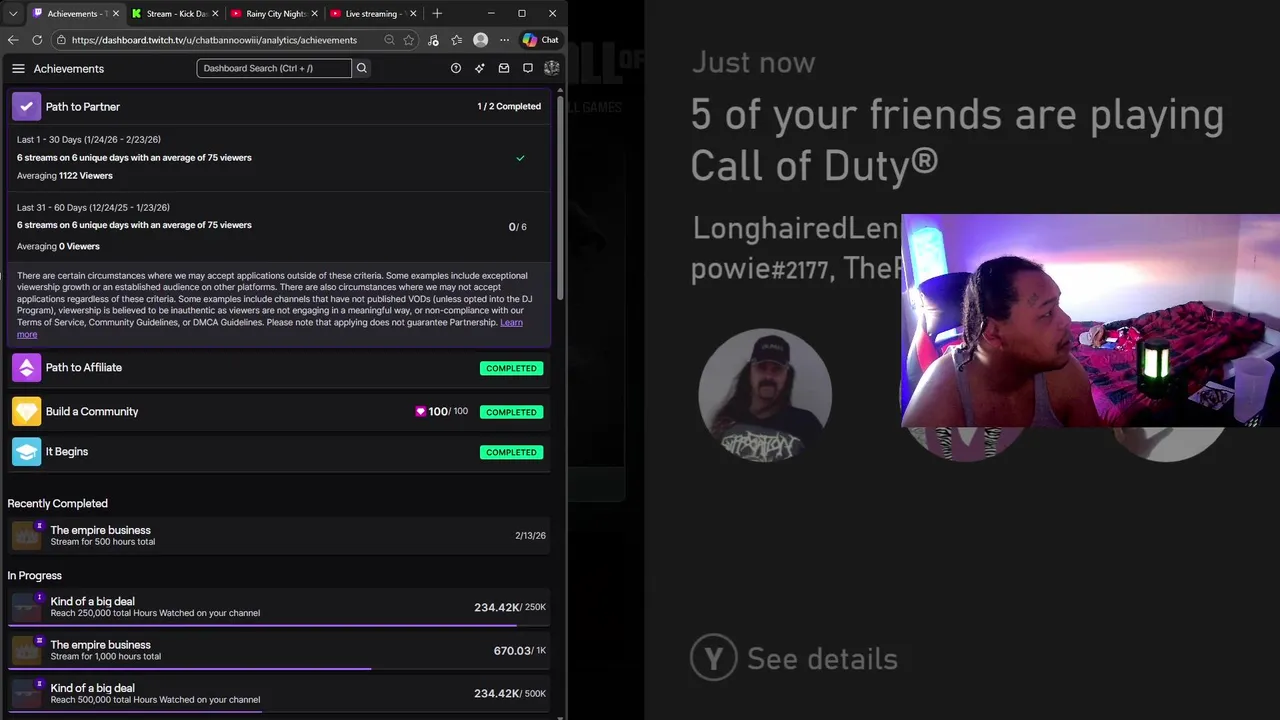Click the In Progress heading
Image resolution: width=1280 pixels, height=720 pixels.
coord(34,575)
